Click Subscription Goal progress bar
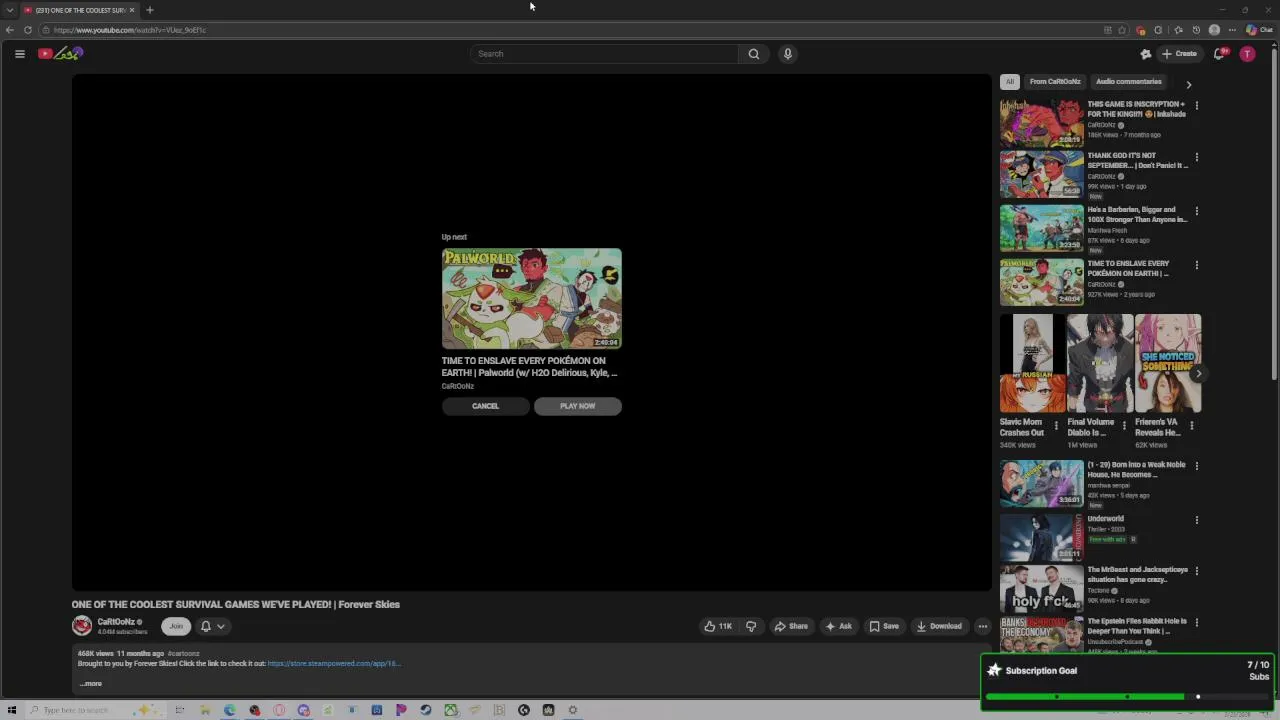This screenshot has height=720, width=1280. coord(1128,696)
